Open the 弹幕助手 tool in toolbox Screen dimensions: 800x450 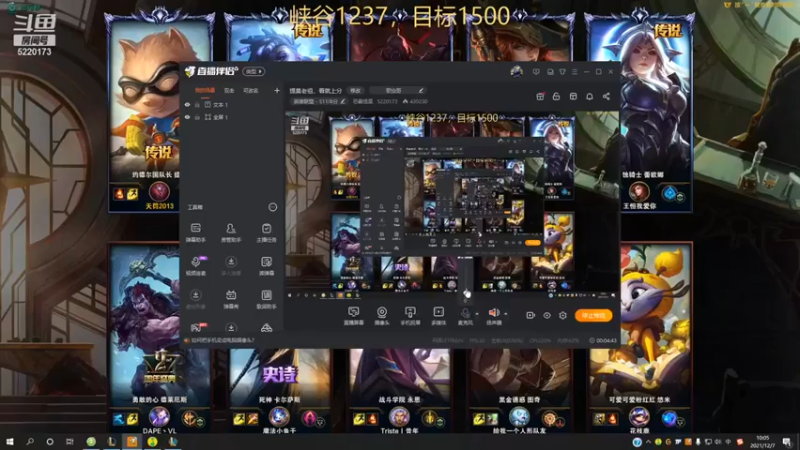[195, 232]
